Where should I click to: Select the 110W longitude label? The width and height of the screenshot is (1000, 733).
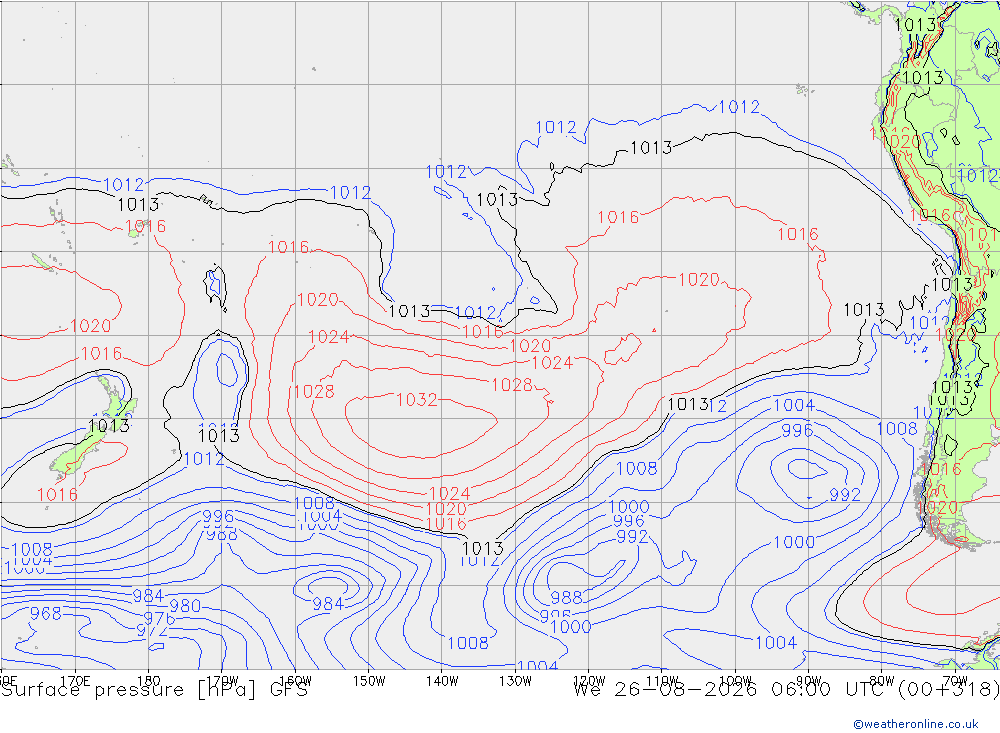(x=662, y=680)
